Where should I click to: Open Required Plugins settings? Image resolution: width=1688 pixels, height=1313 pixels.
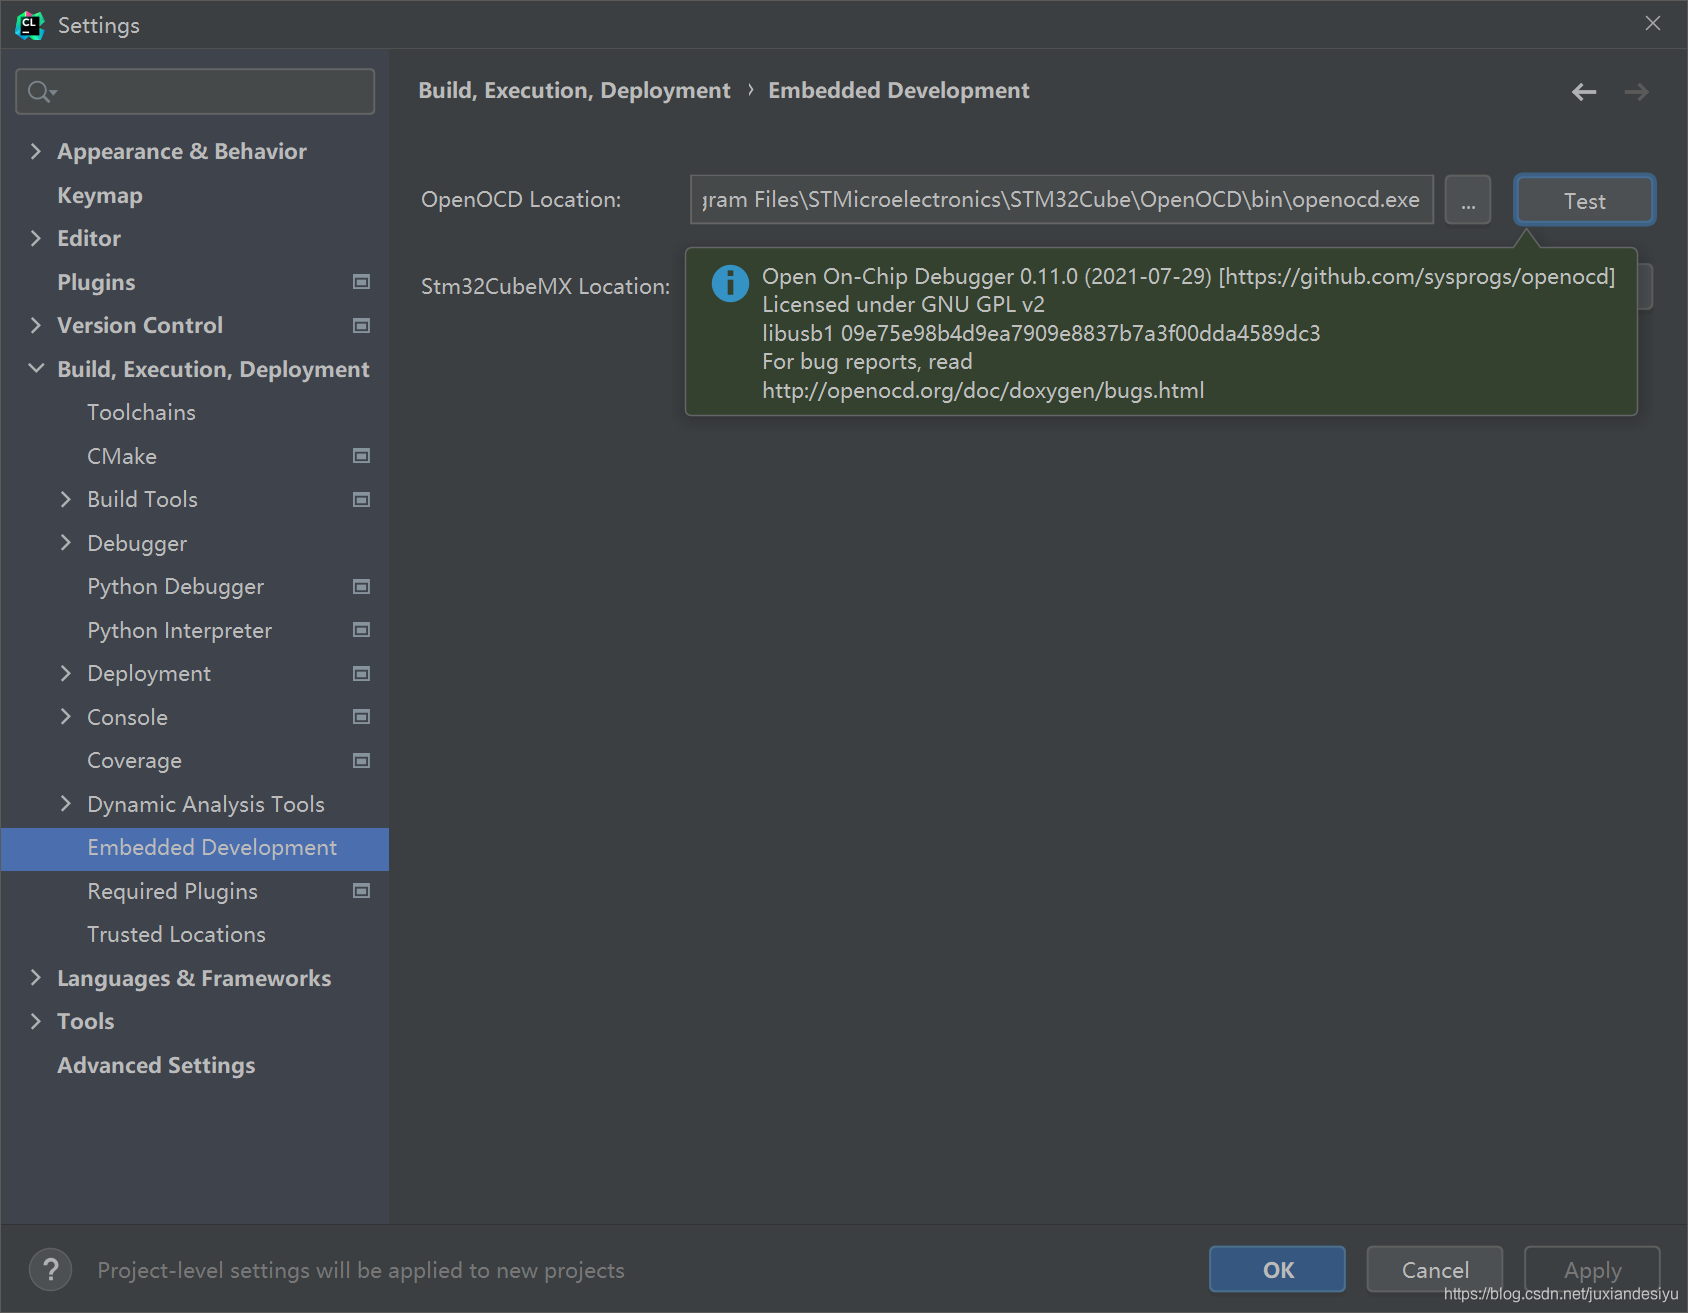(x=173, y=891)
